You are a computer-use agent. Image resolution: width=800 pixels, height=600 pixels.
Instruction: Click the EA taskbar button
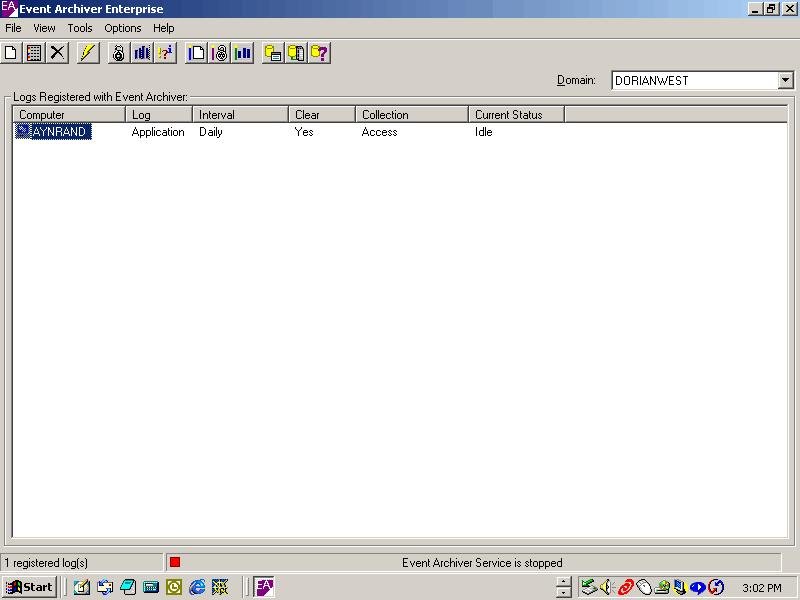tap(264, 587)
